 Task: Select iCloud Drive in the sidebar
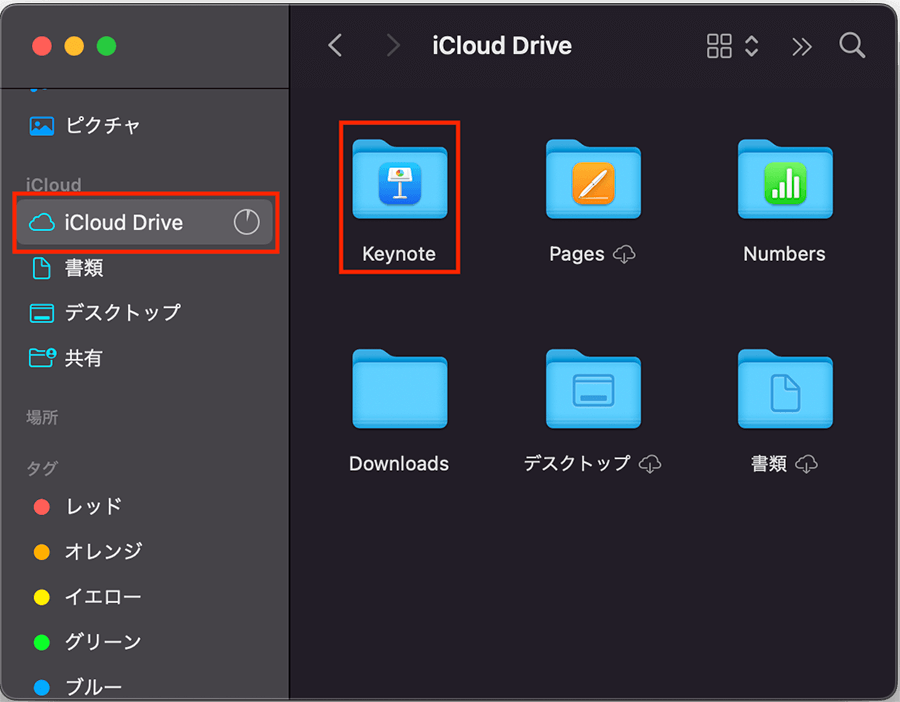click(124, 222)
